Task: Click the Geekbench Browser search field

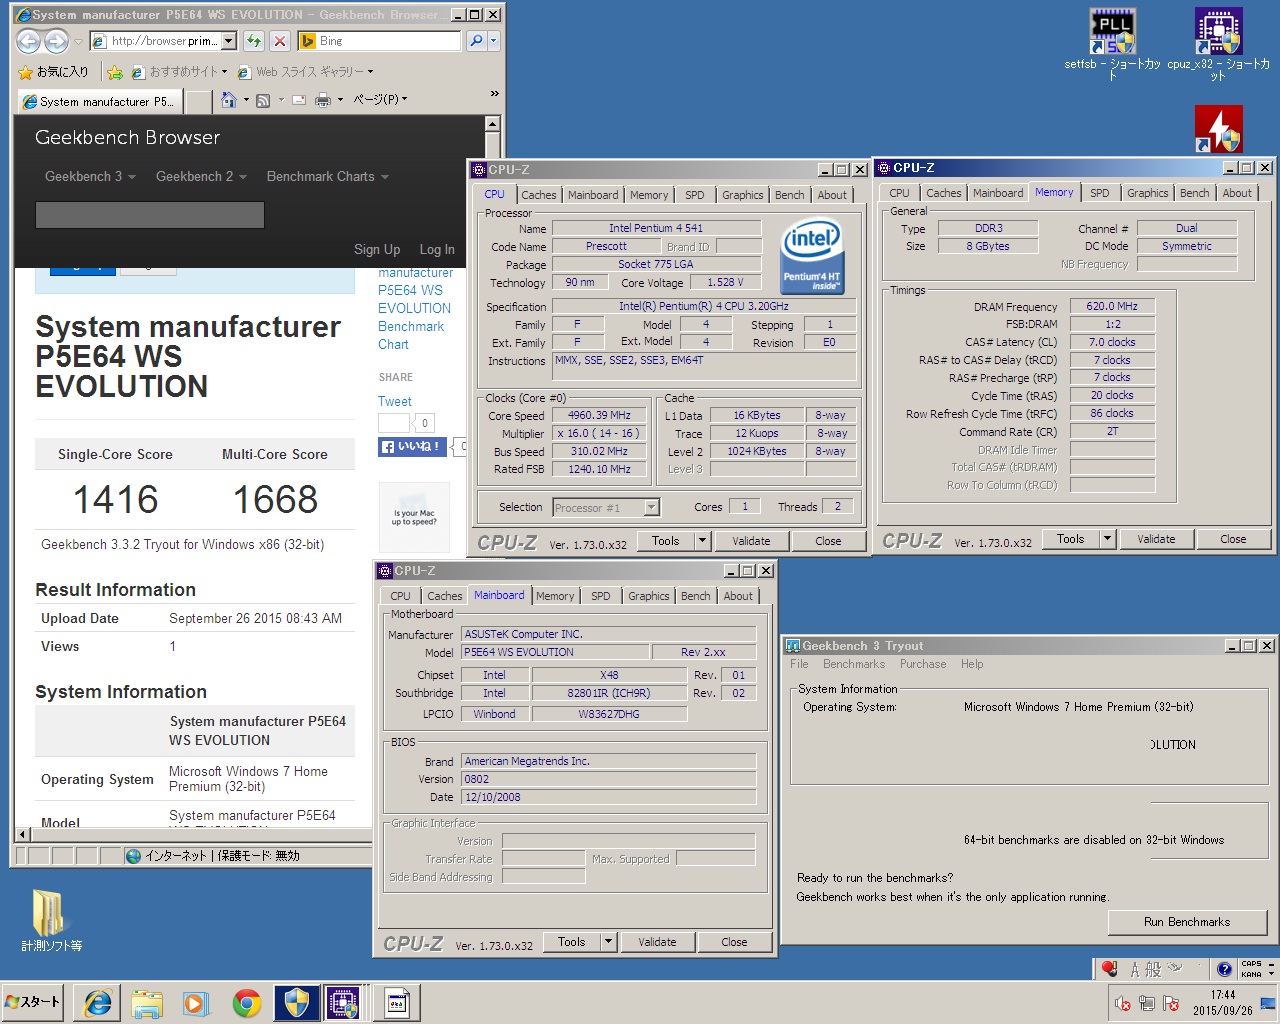Action: pyautogui.click(x=150, y=215)
